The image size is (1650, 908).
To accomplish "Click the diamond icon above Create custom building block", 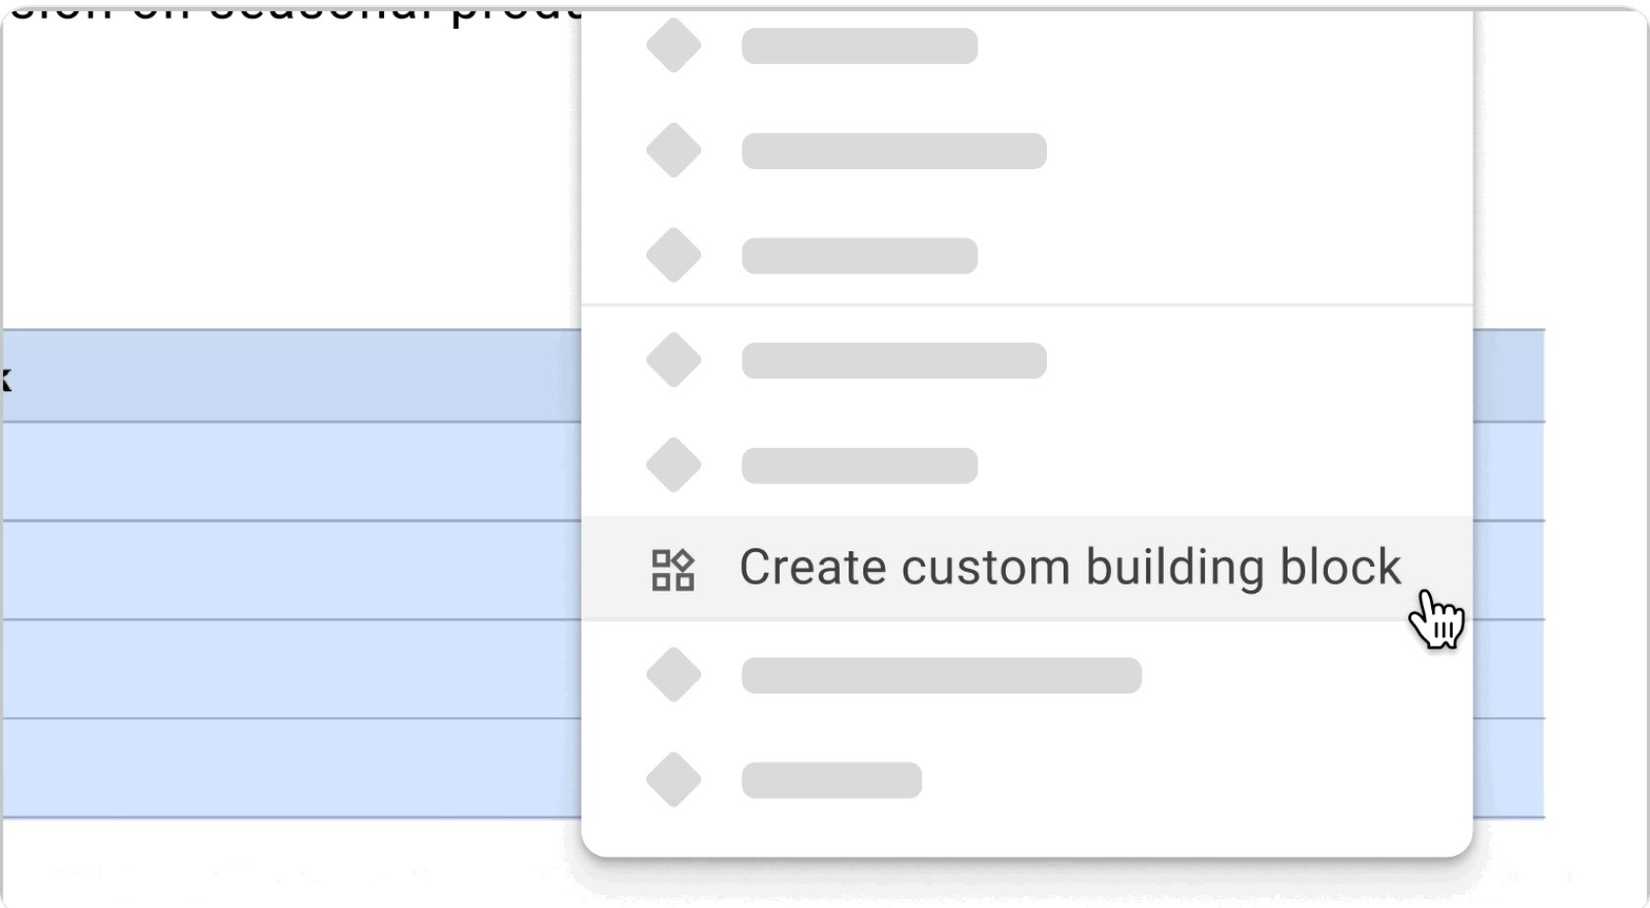I will [674, 464].
